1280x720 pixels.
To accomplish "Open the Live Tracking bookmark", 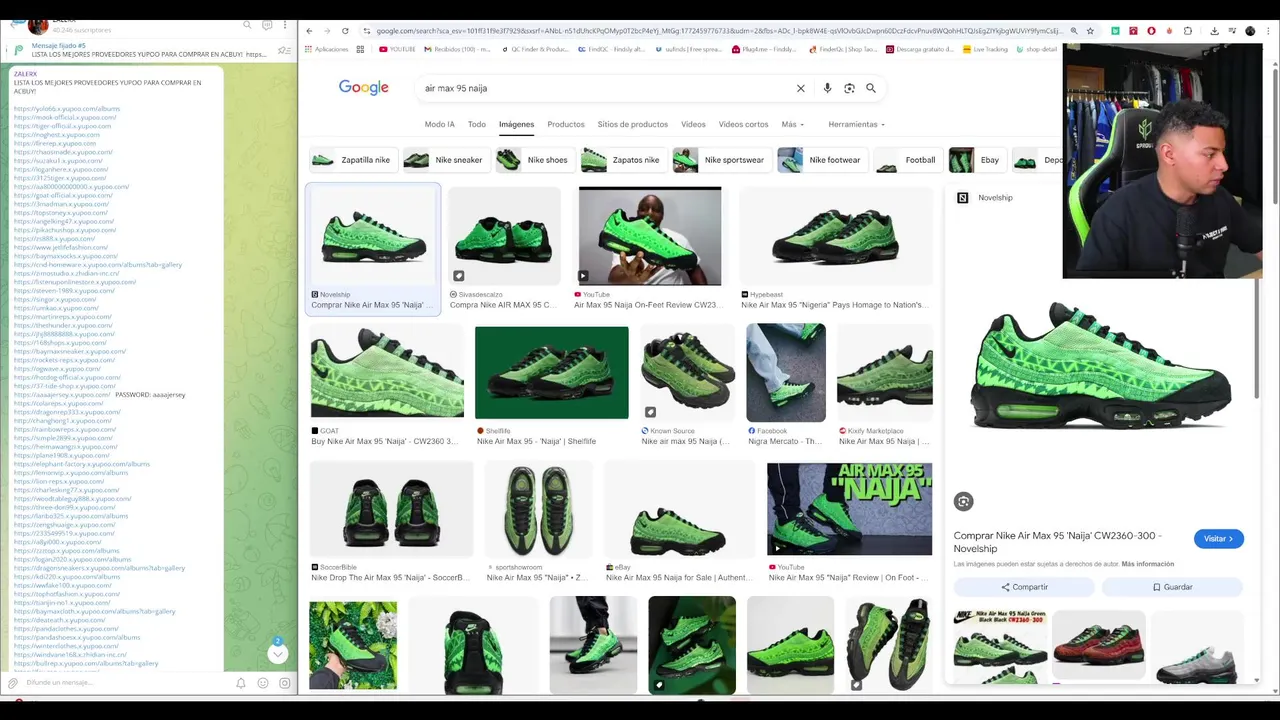I will [985, 49].
